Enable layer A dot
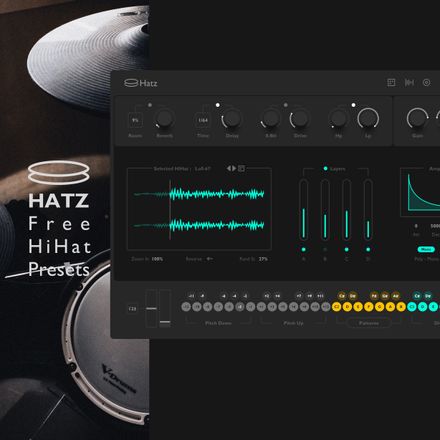Screen dimensions: 440x440 click(x=303, y=249)
